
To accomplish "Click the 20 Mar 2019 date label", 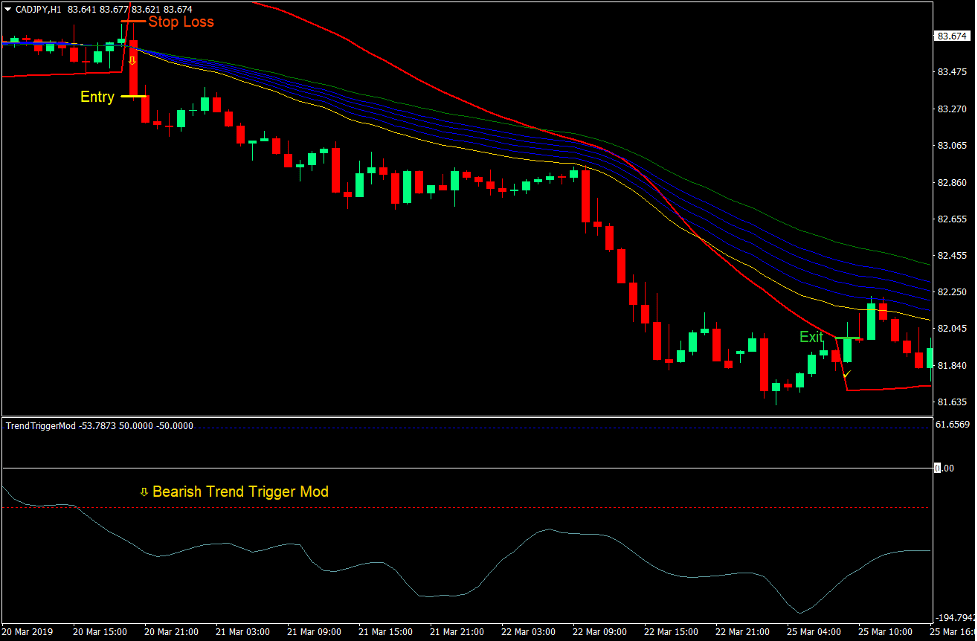I will 28,632.
